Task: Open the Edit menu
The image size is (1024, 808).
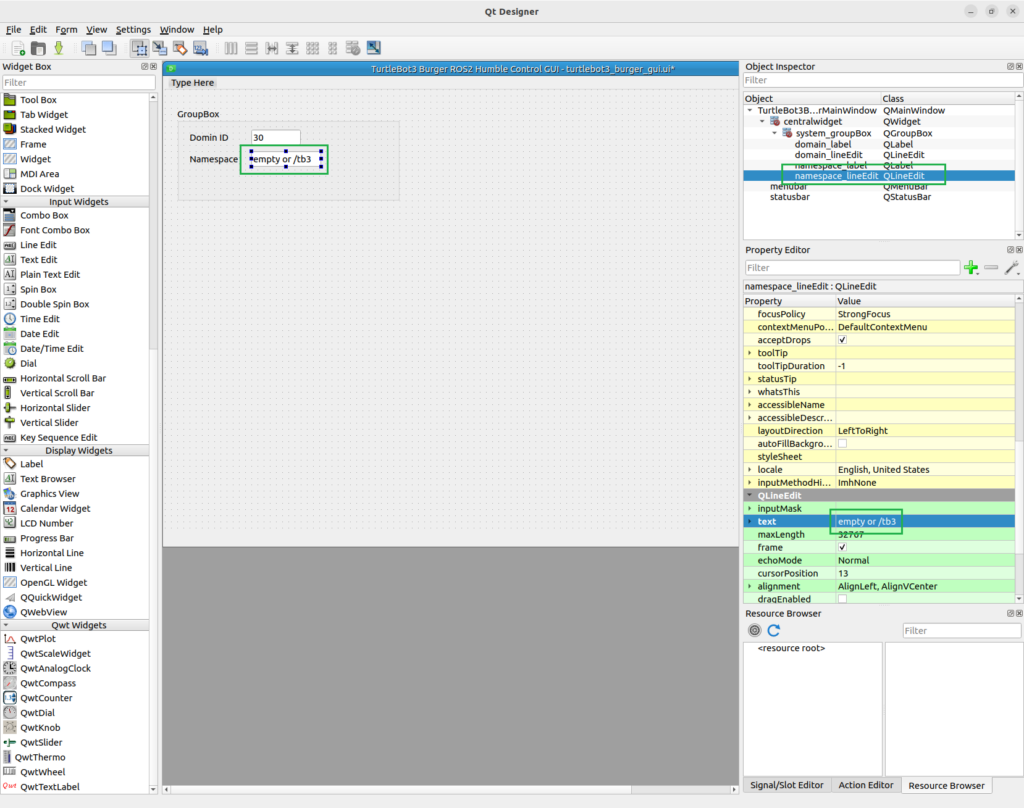Action: pos(38,29)
